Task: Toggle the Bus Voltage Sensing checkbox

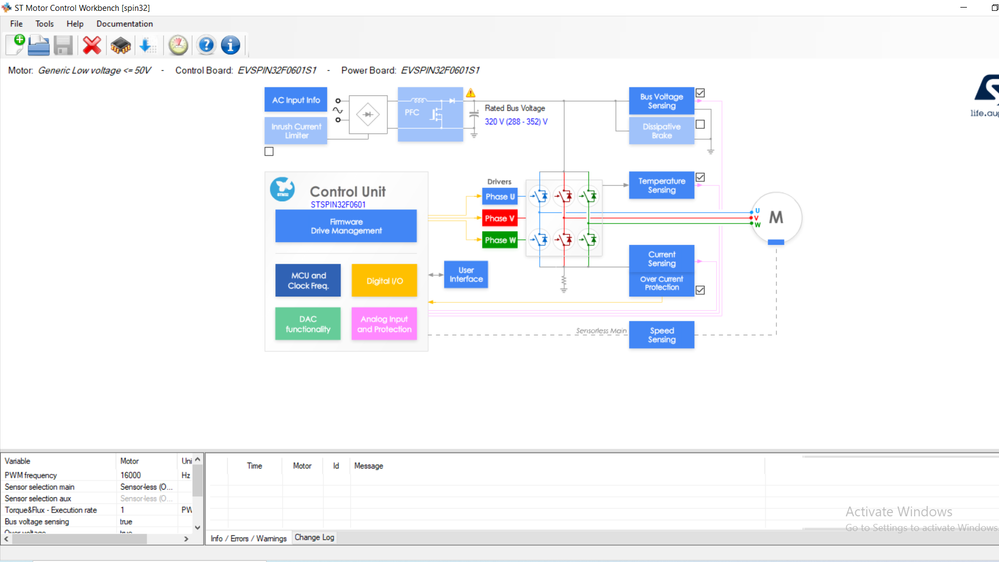Action: (700, 93)
